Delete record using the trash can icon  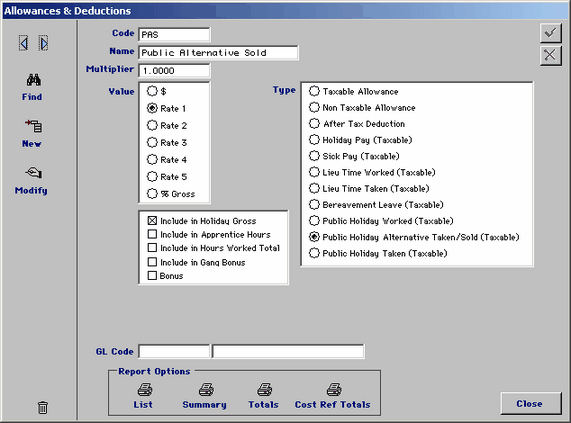point(43,407)
